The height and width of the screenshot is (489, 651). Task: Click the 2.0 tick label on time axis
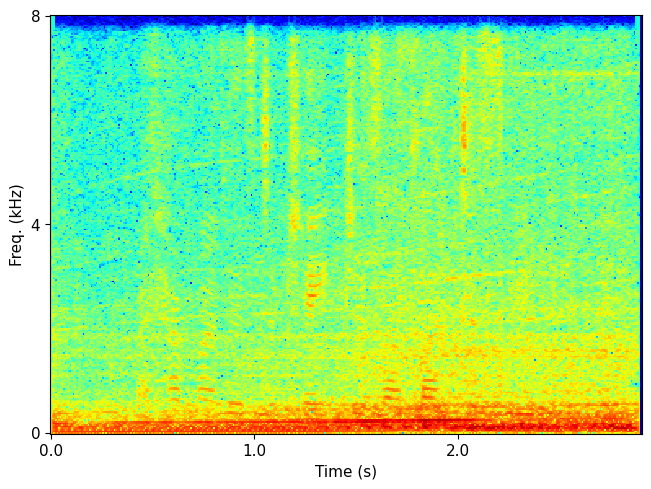(458, 450)
